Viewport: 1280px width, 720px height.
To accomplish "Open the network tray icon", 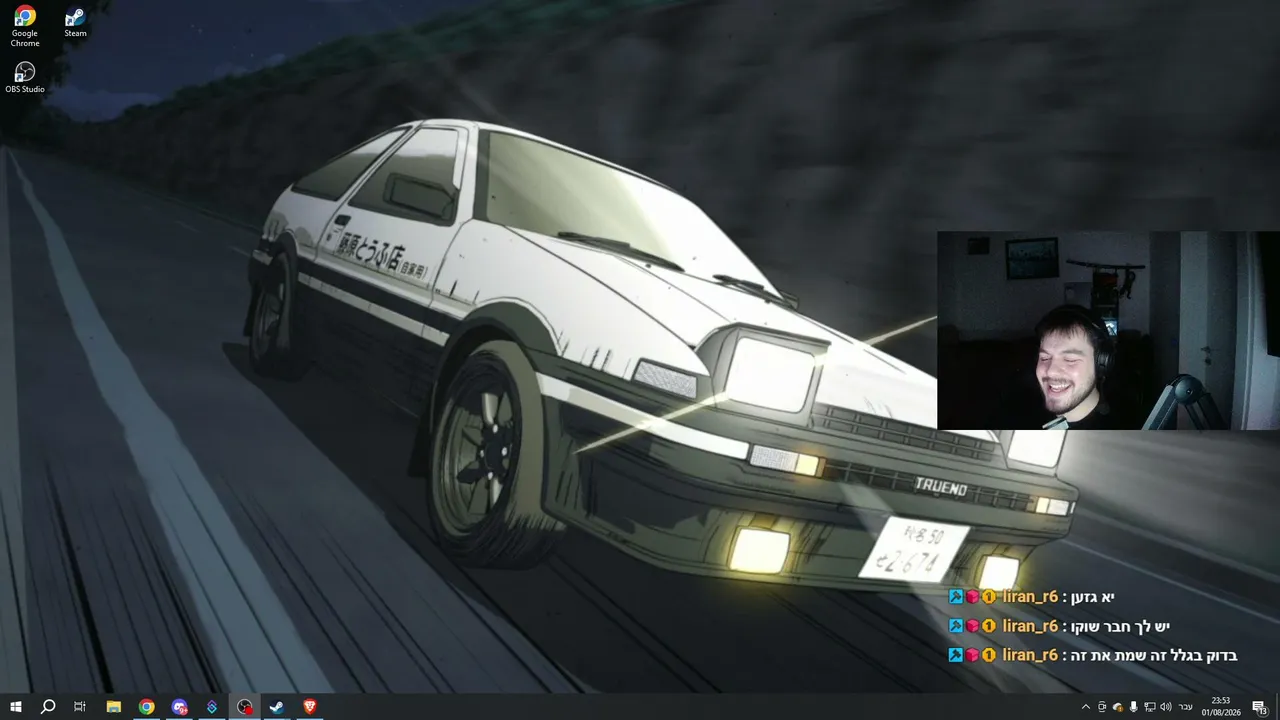I will point(1150,707).
